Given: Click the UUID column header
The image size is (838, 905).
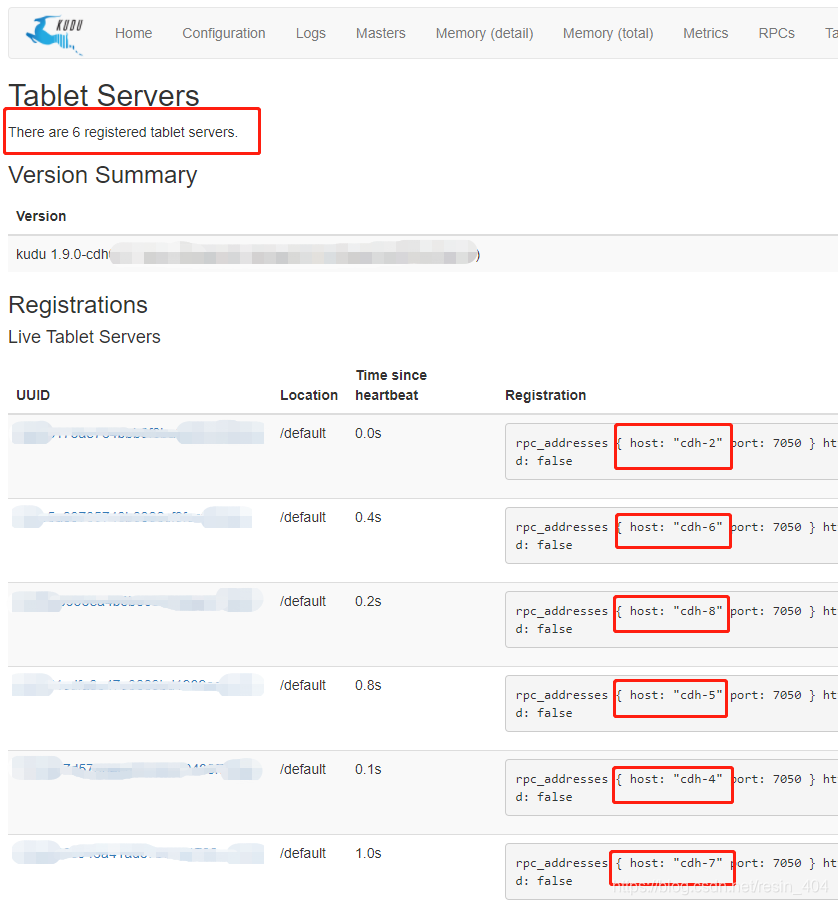Looking at the screenshot, I should point(33,395).
